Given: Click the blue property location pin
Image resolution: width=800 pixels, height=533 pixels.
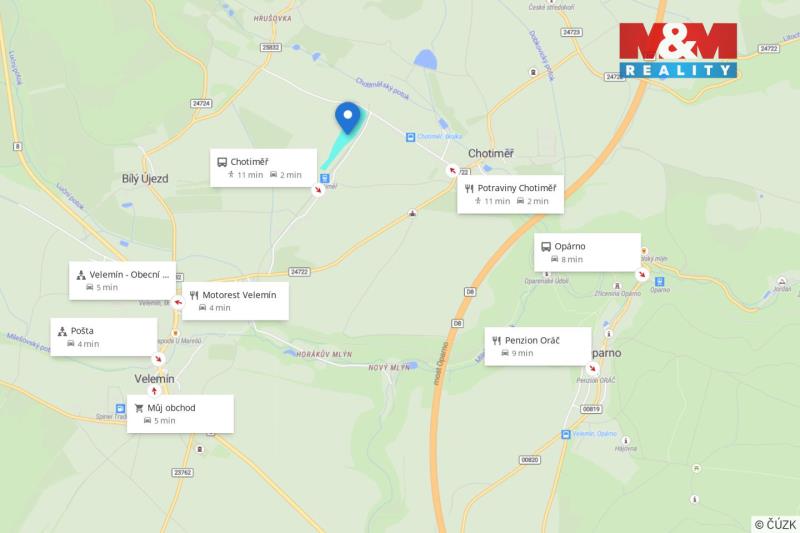Looking at the screenshot, I should click(x=347, y=118).
